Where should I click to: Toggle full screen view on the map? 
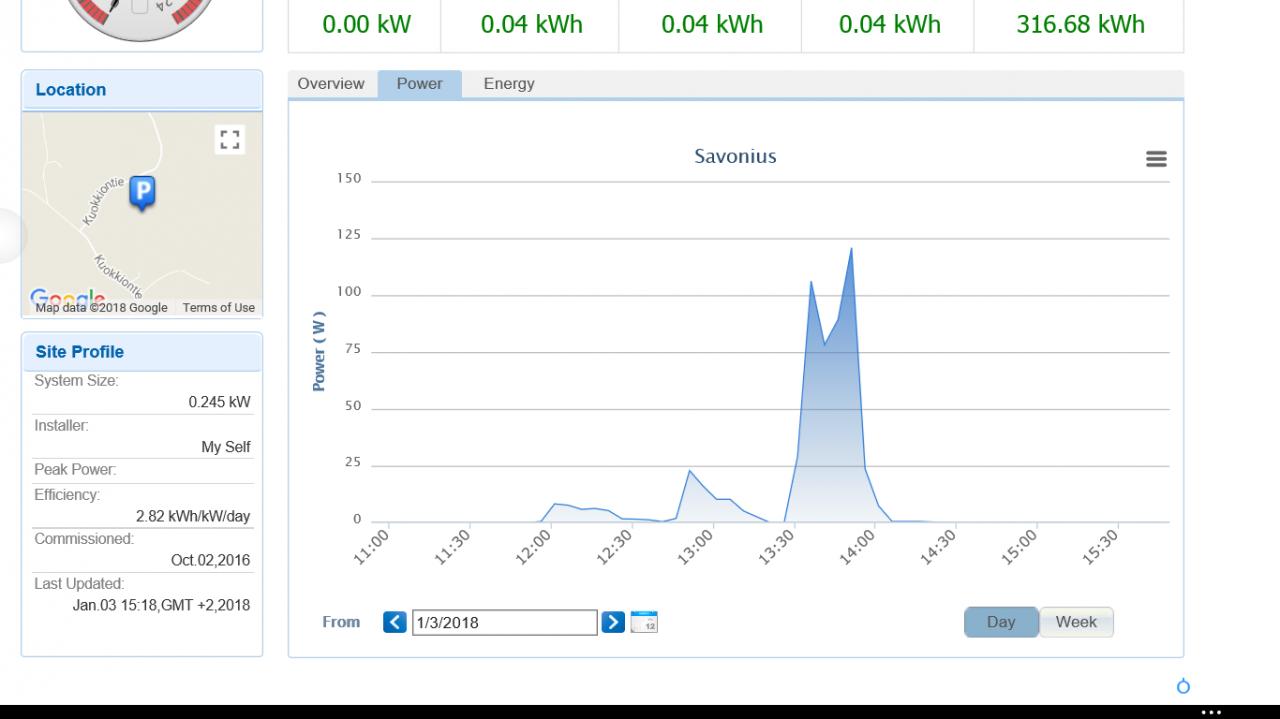click(230, 140)
